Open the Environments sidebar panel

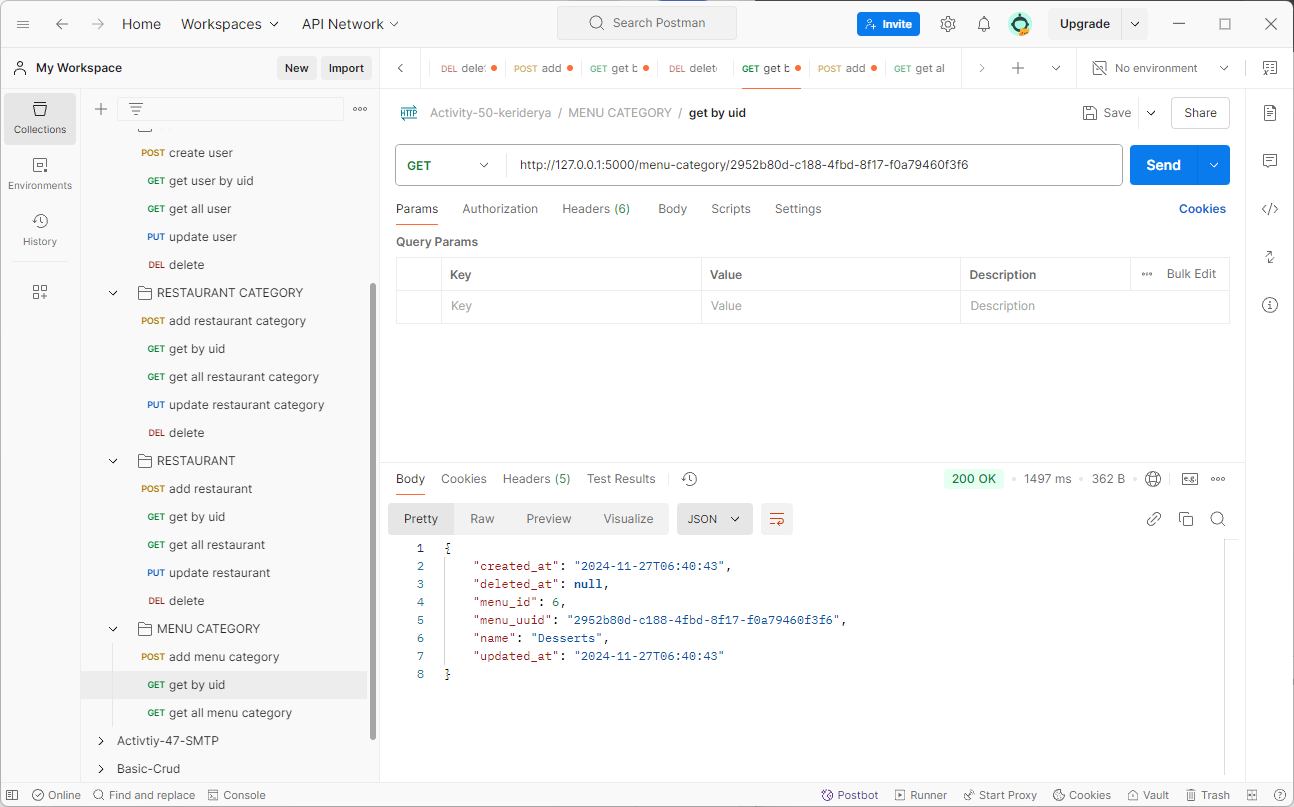[x=40, y=173]
